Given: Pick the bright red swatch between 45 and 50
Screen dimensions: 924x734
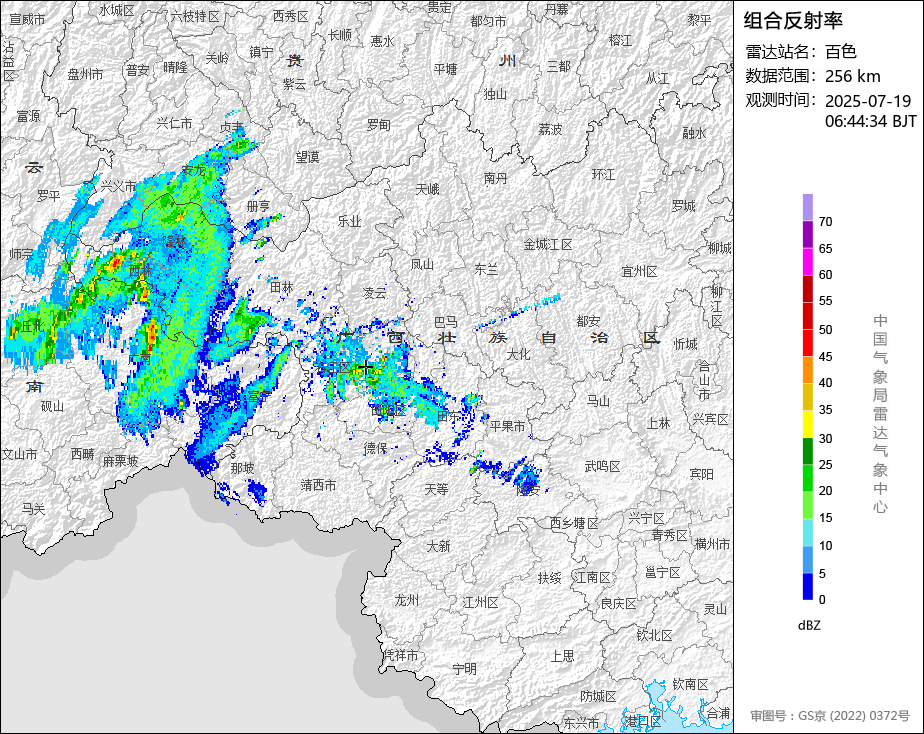Looking at the screenshot, I should point(808,343).
